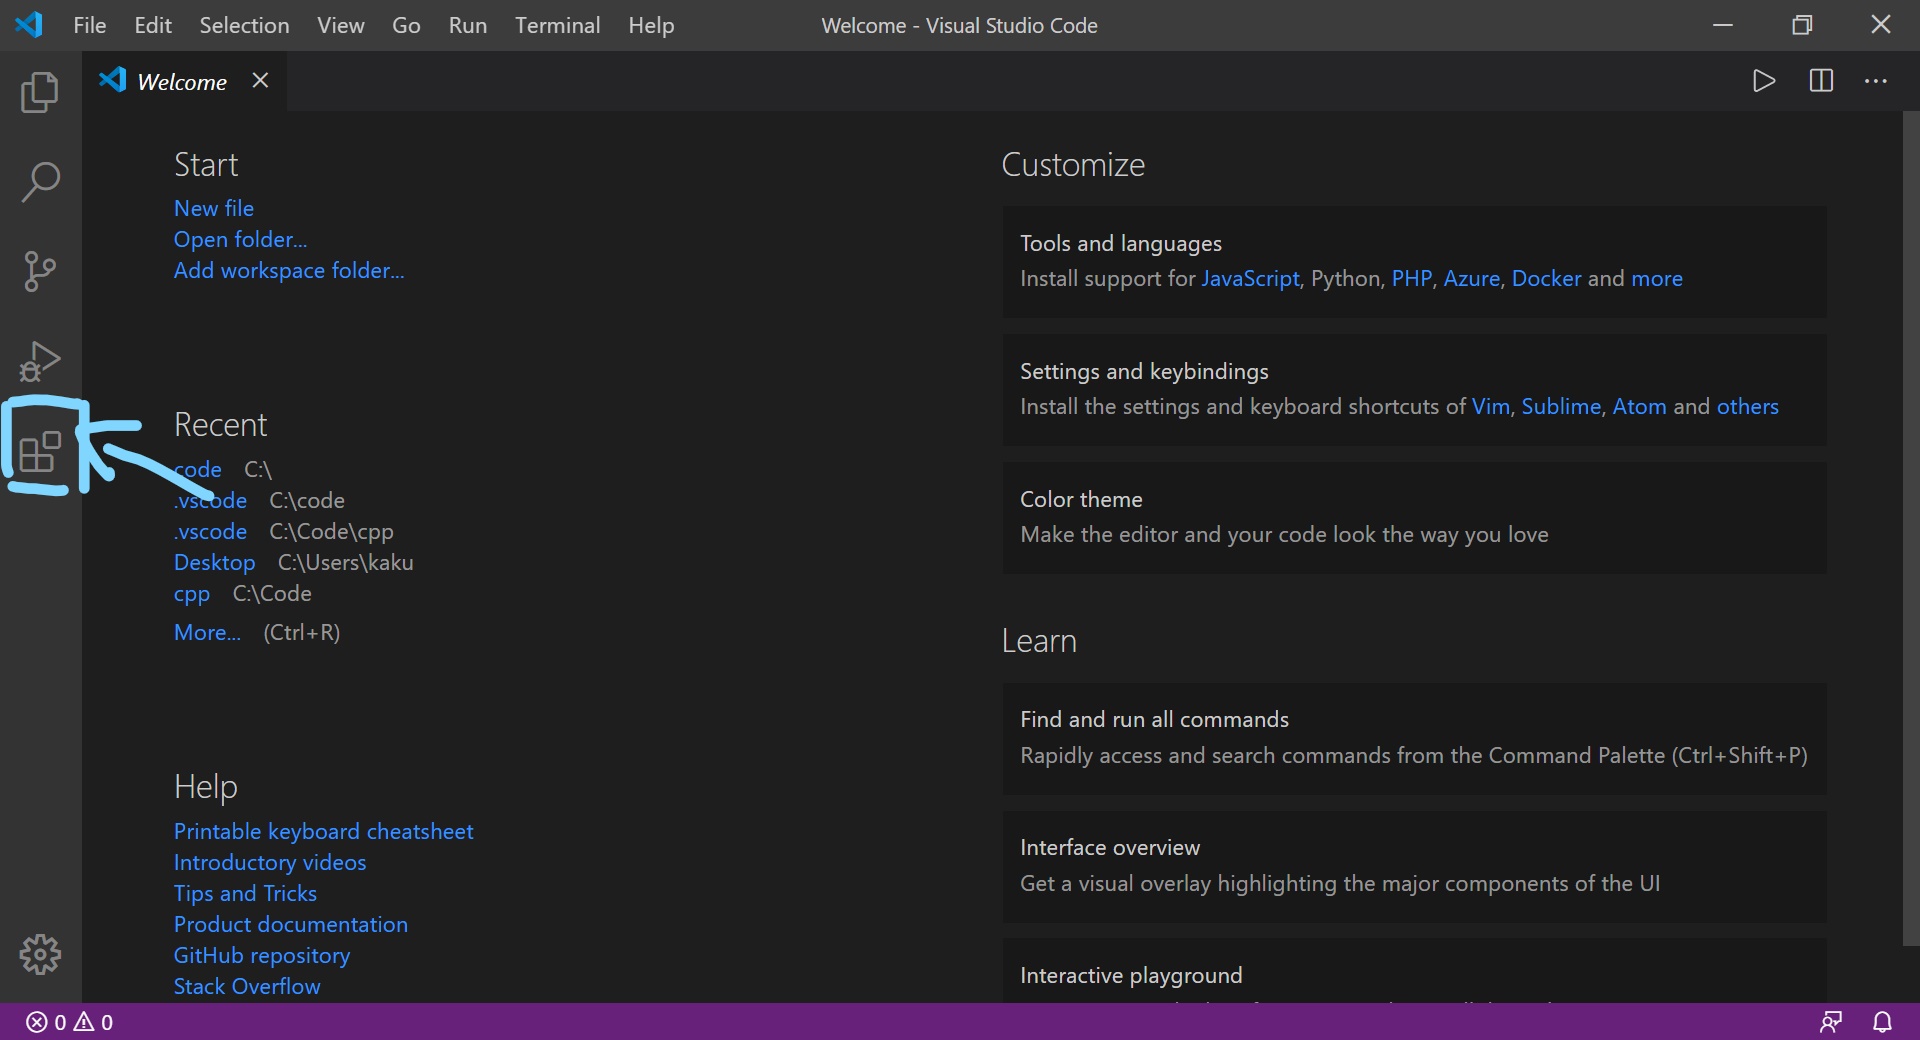This screenshot has height=1040, width=1920.
Task: Open recent folder cpp at C:\Code
Action: click(191, 593)
